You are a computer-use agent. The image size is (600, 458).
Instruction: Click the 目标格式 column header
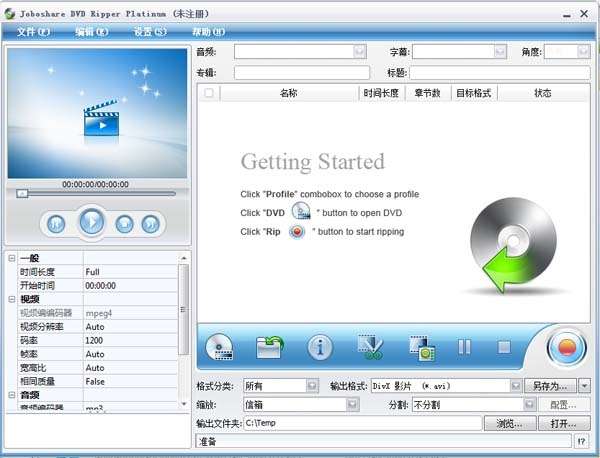pyautogui.click(x=474, y=93)
